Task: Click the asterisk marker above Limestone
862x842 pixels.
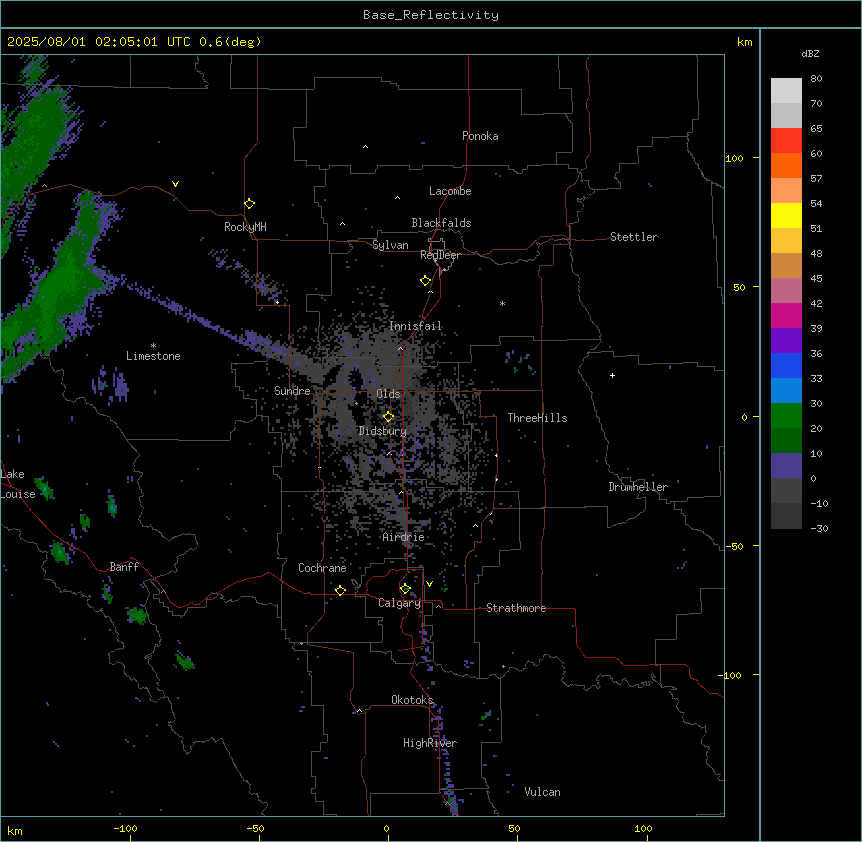Action: [153, 346]
